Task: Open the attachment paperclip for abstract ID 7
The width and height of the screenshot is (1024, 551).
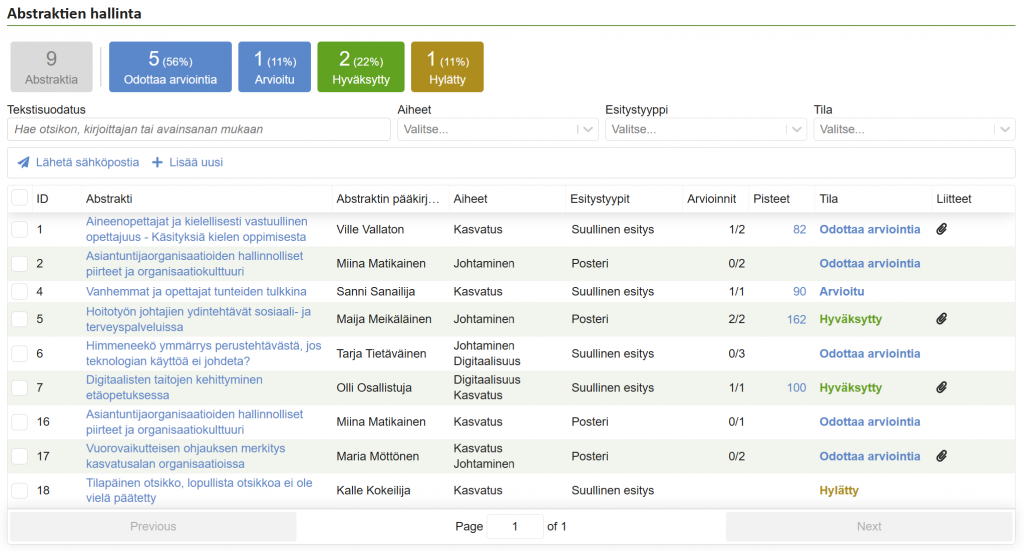Action: coord(941,387)
